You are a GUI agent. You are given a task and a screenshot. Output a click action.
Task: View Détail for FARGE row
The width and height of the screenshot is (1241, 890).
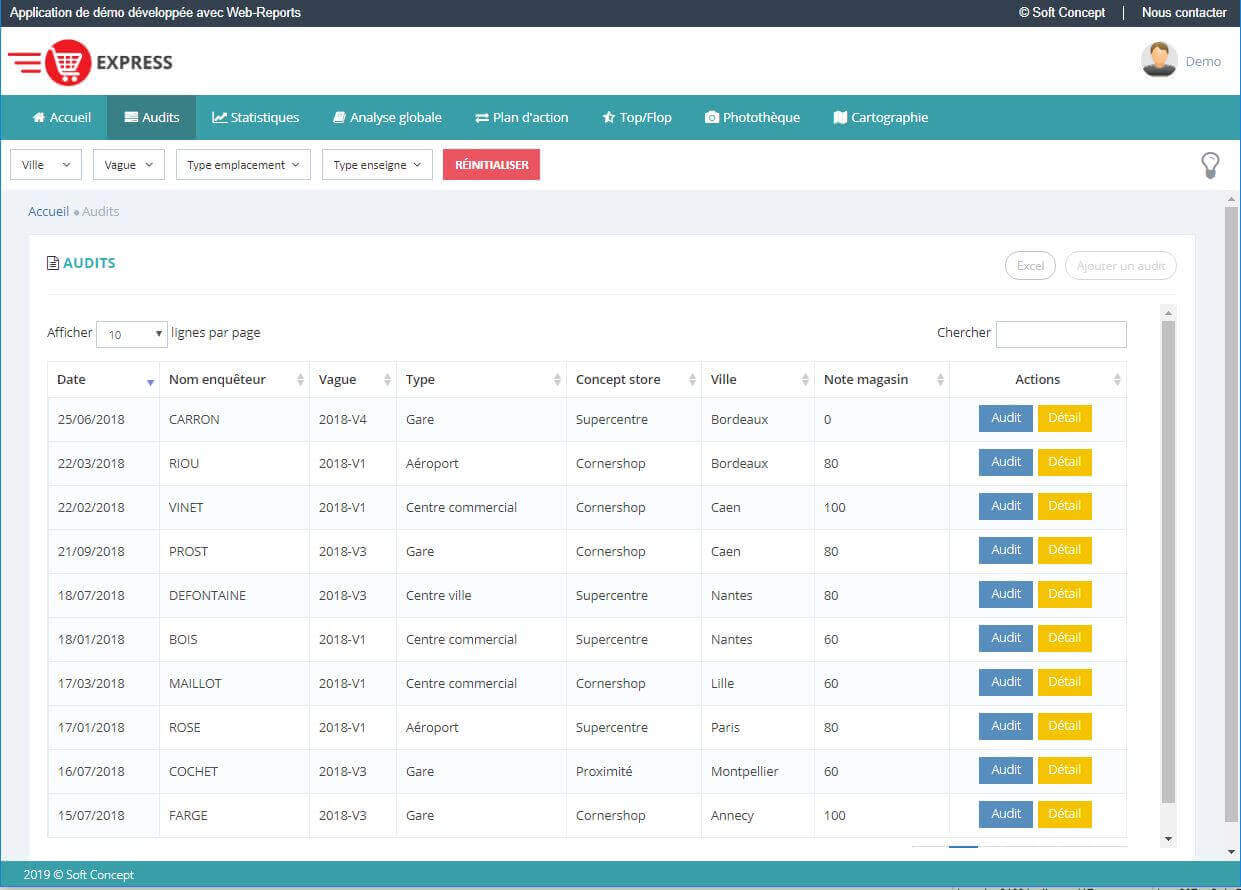pyautogui.click(x=1065, y=814)
